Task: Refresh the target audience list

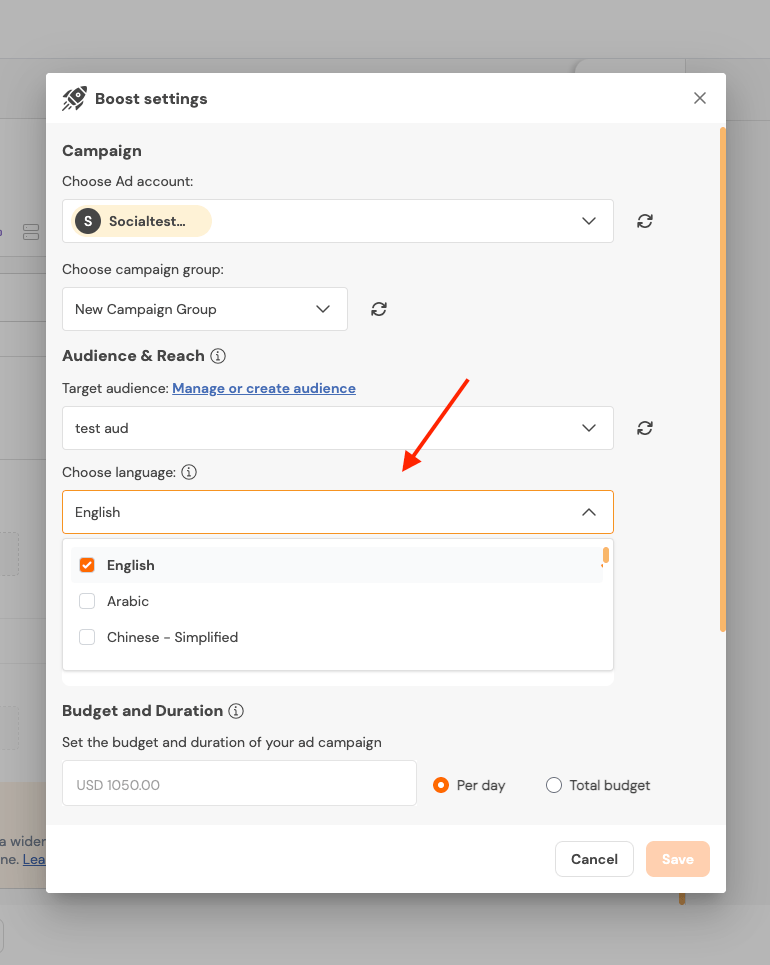Action: tap(644, 428)
